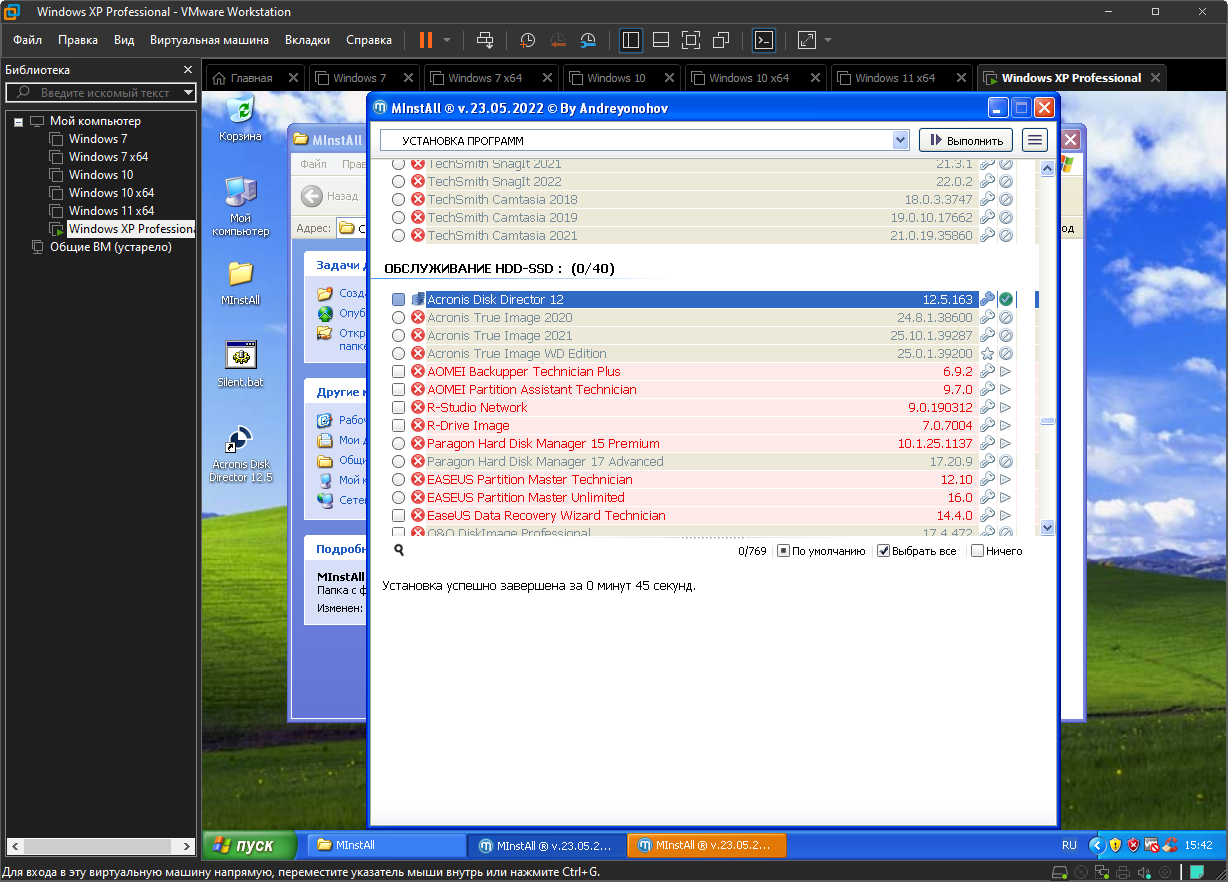The height and width of the screenshot is (882, 1228).
Task: Expand the VMware library search dropdown arrow
Action: (x=188, y=93)
